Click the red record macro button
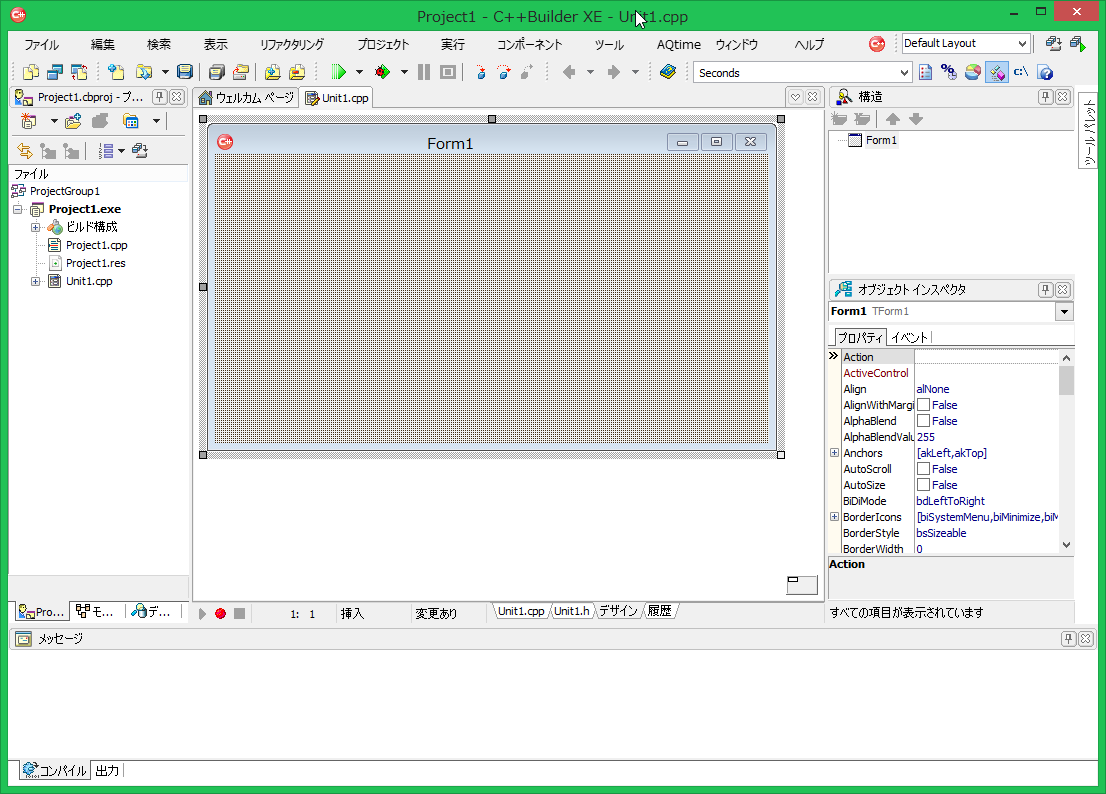Viewport: 1106px width, 794px height. click(x=220, y=613)
